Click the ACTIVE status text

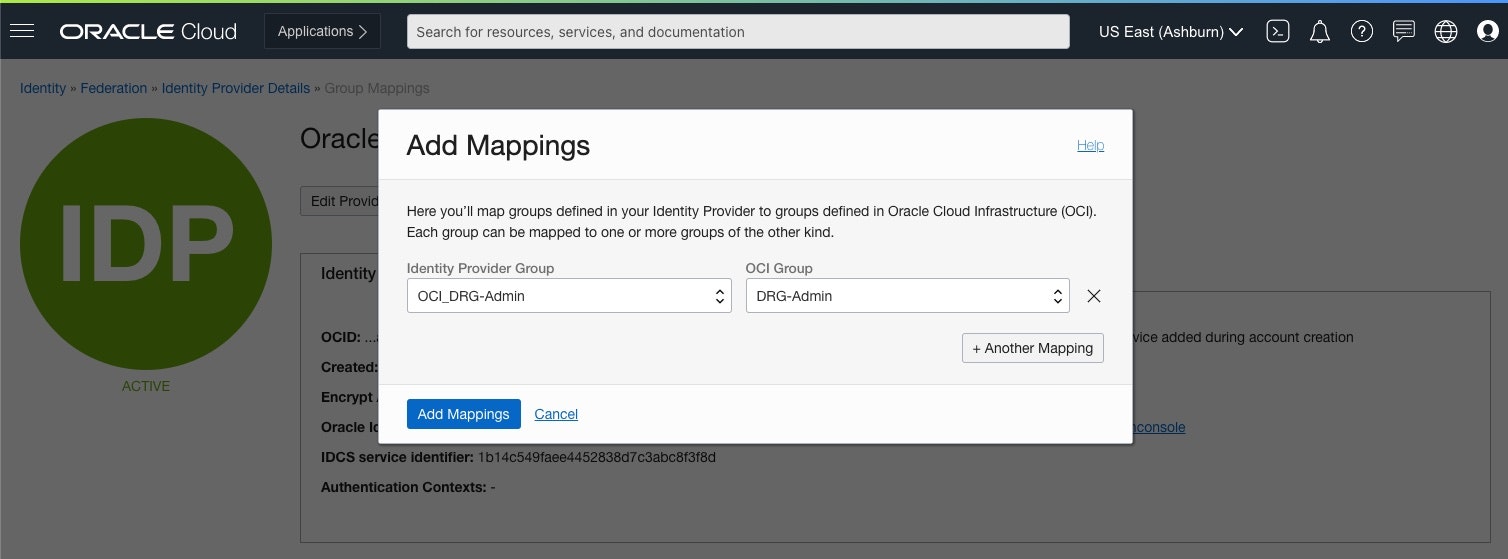146,386
